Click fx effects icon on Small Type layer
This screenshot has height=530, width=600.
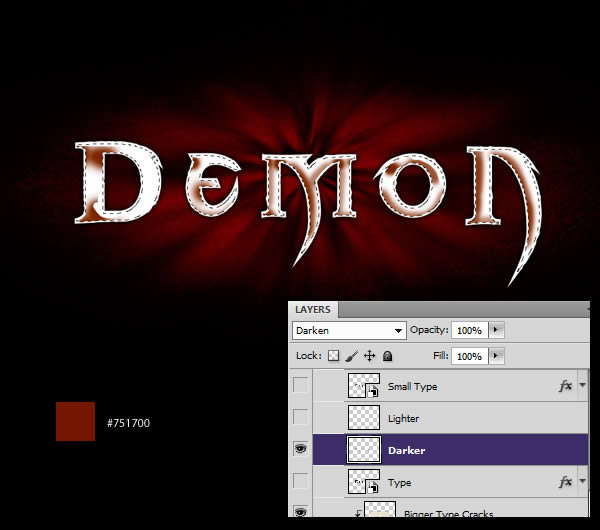(x=566, y=386)
